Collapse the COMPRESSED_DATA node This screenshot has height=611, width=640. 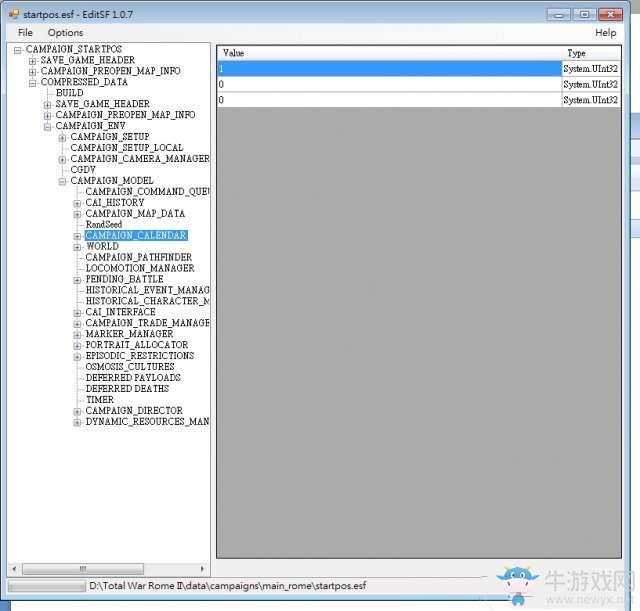click(x=32, y=83)
